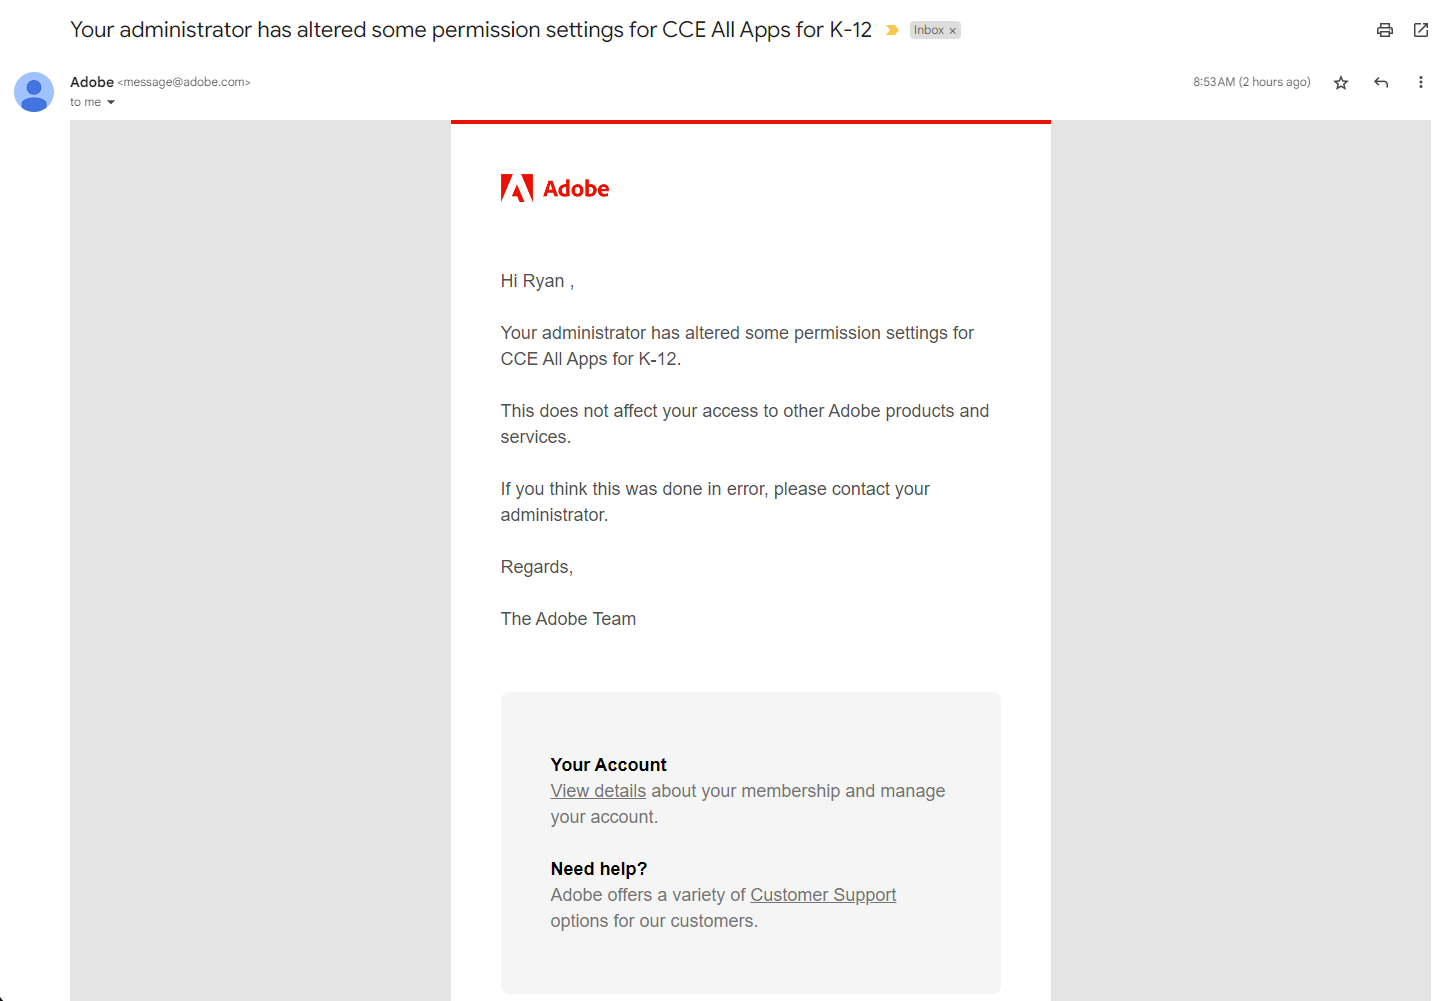This screenshot has height=1001, width=1442.
Task: Click the "Hi Ryan" greeting text
Action: coord(536,281)
